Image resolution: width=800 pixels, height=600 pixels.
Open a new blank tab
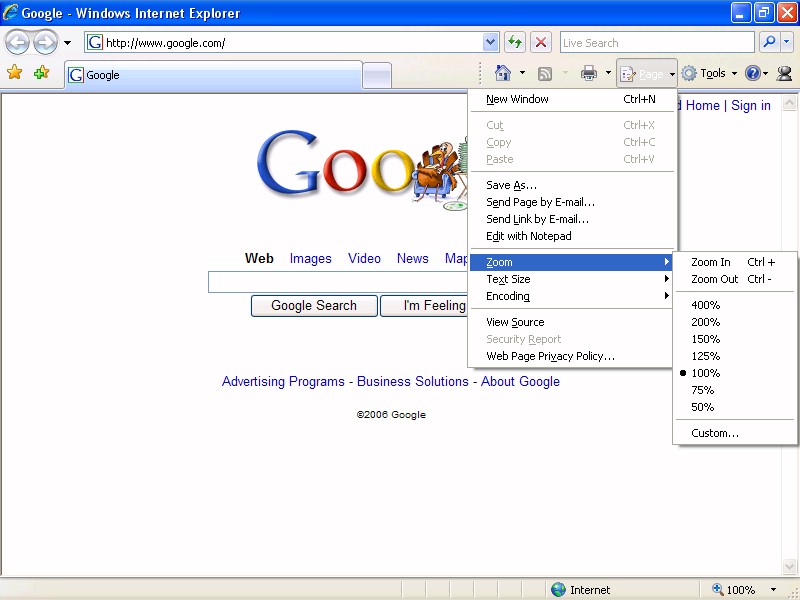pyautogui.click(x=377, y=76)
